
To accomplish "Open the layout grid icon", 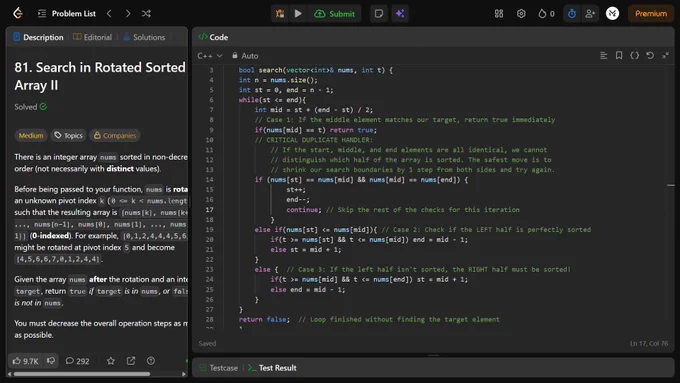I will click(x=499, y=13).
